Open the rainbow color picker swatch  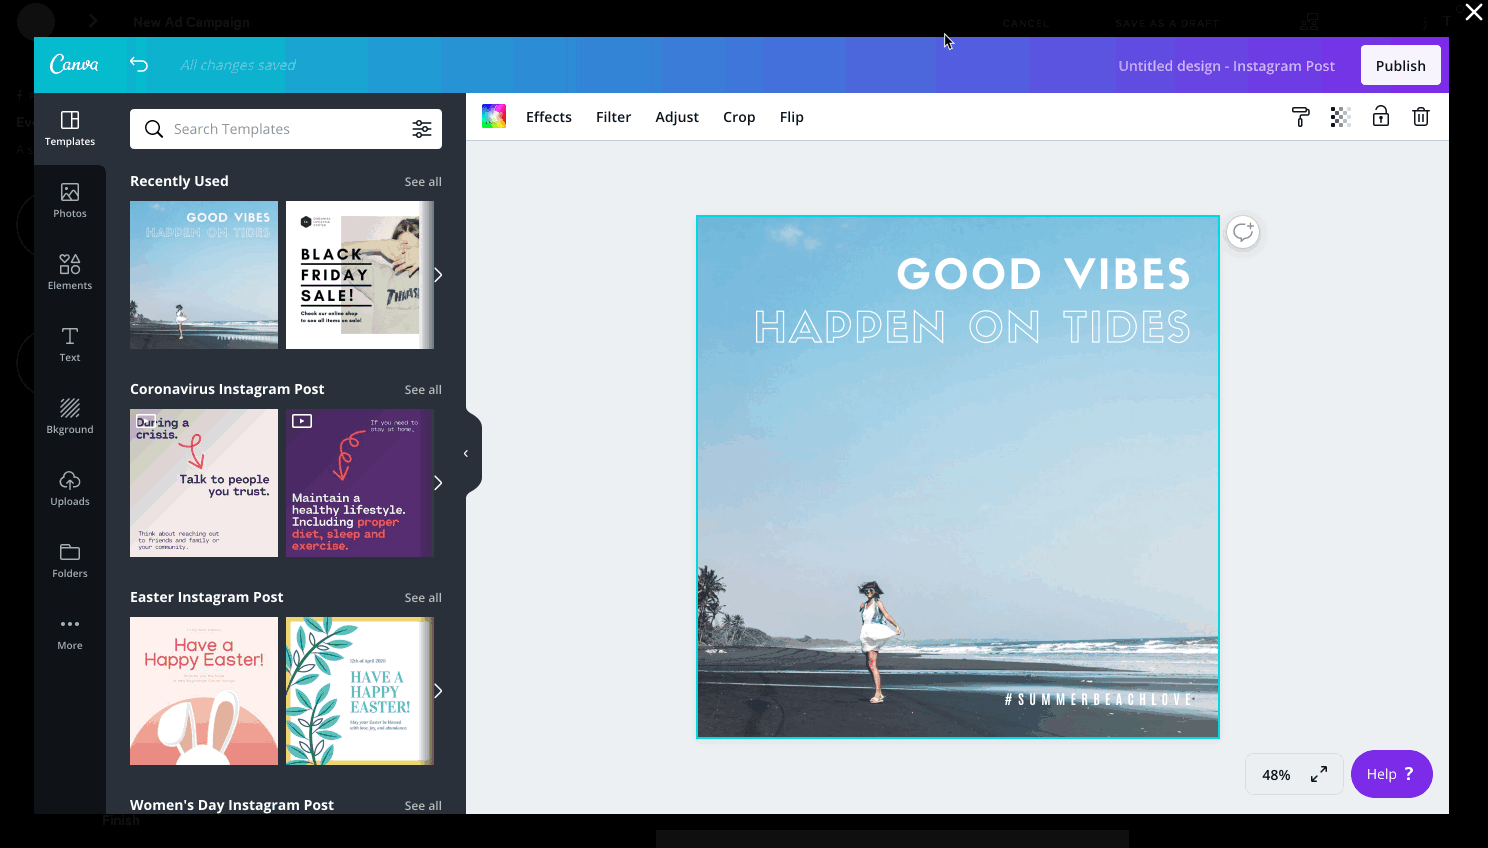click(x=494, y=116)
